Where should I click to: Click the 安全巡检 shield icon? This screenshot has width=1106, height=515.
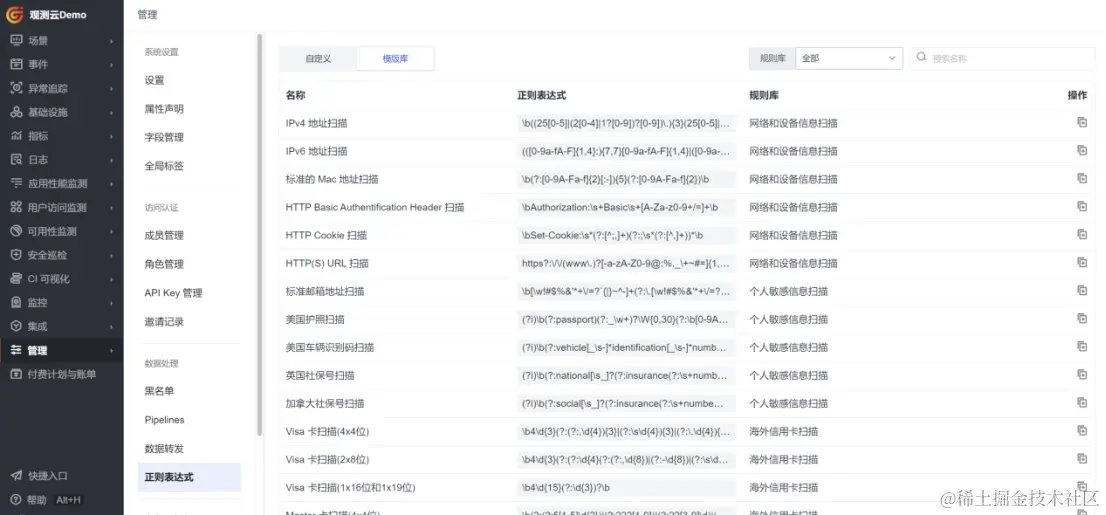click(x=17, y=255)
